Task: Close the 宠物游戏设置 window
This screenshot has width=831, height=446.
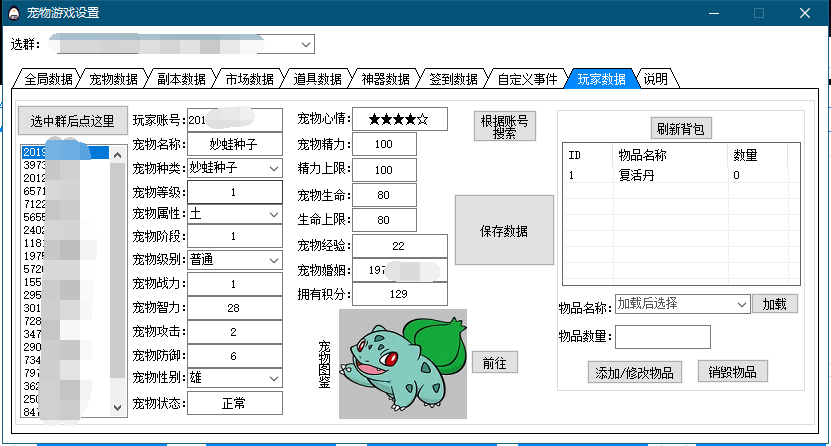Action: [x=805, y=13]
